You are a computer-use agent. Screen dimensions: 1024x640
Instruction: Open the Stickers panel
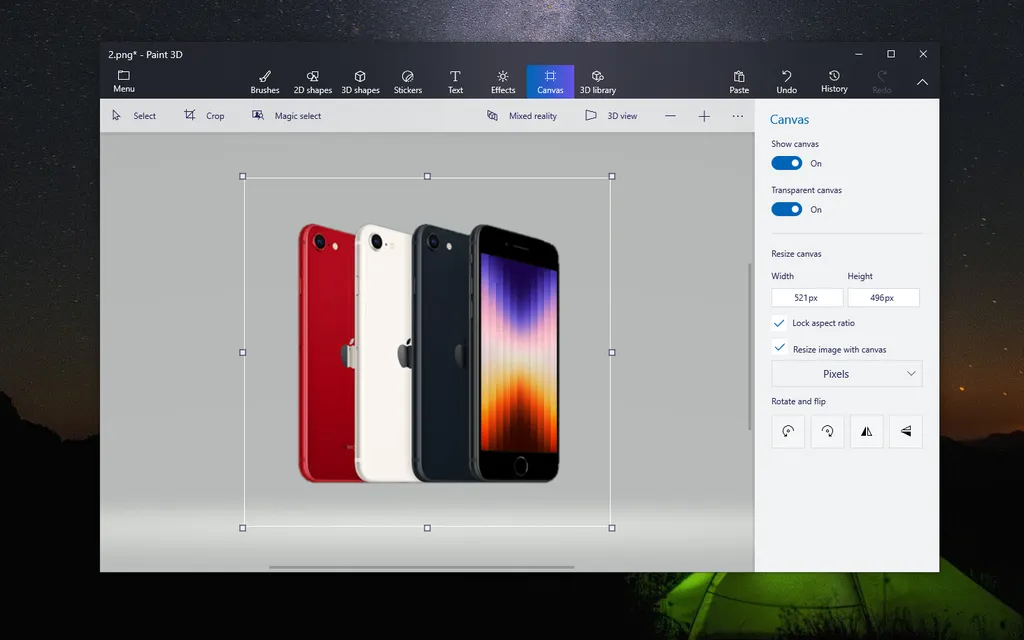click(x=408, y=82)
